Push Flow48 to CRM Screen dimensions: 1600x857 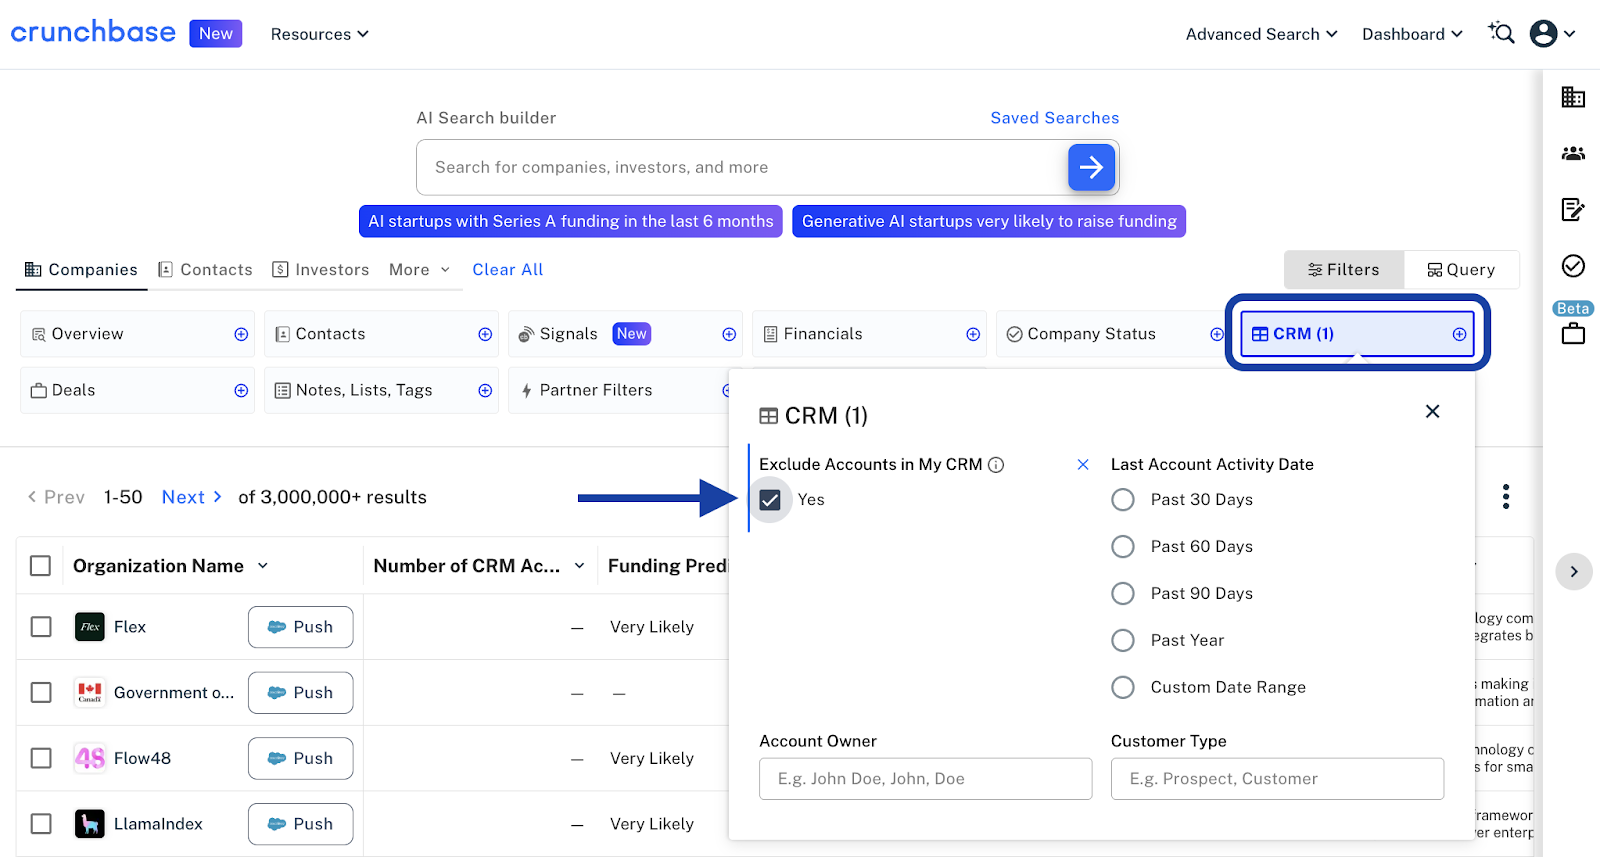coord(300,758)
